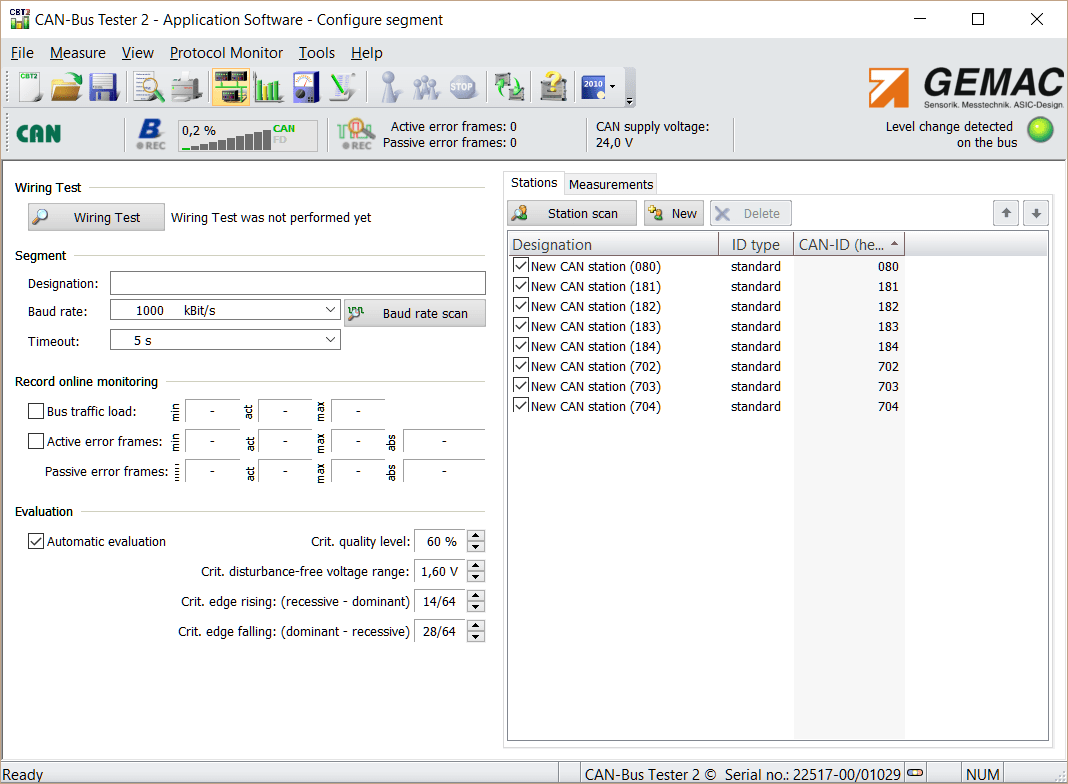Click the analog meter toolbar icon

tap(305, 87)
